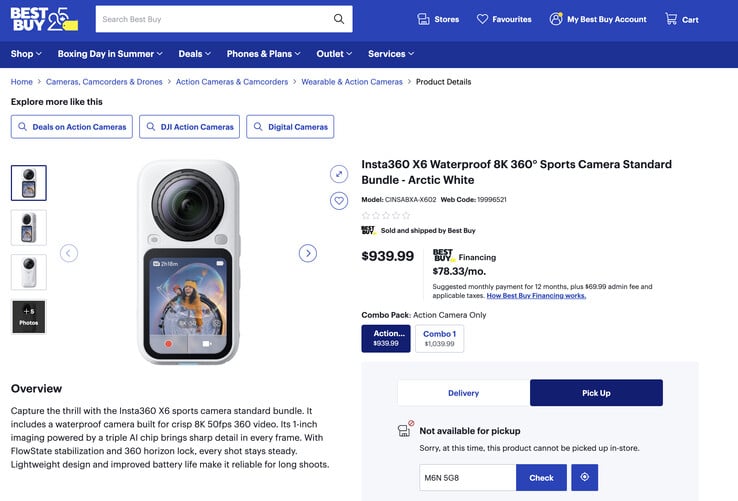Viewport: 738px width, 501px height.
Task: Use current location target icon button
Action: click(x=585, y=477)
